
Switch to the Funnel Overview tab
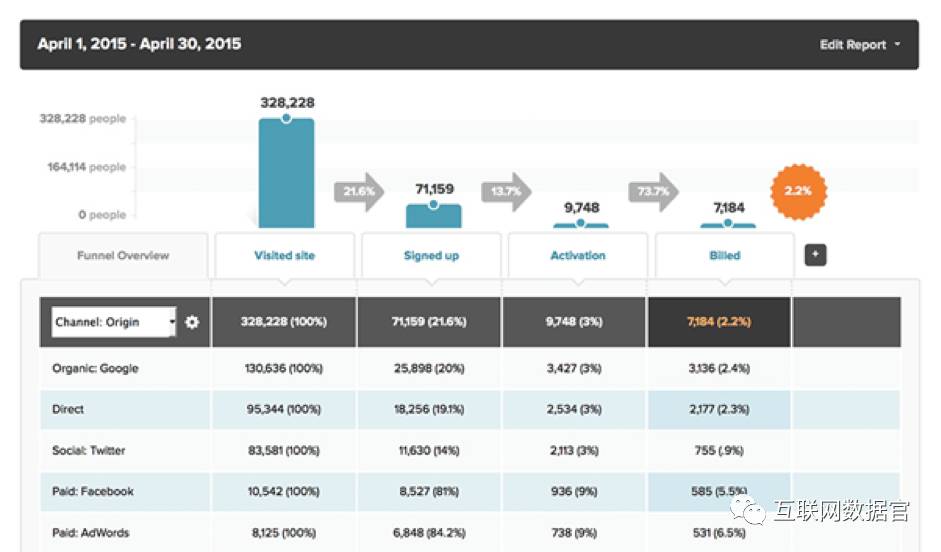tap(123, 256)
